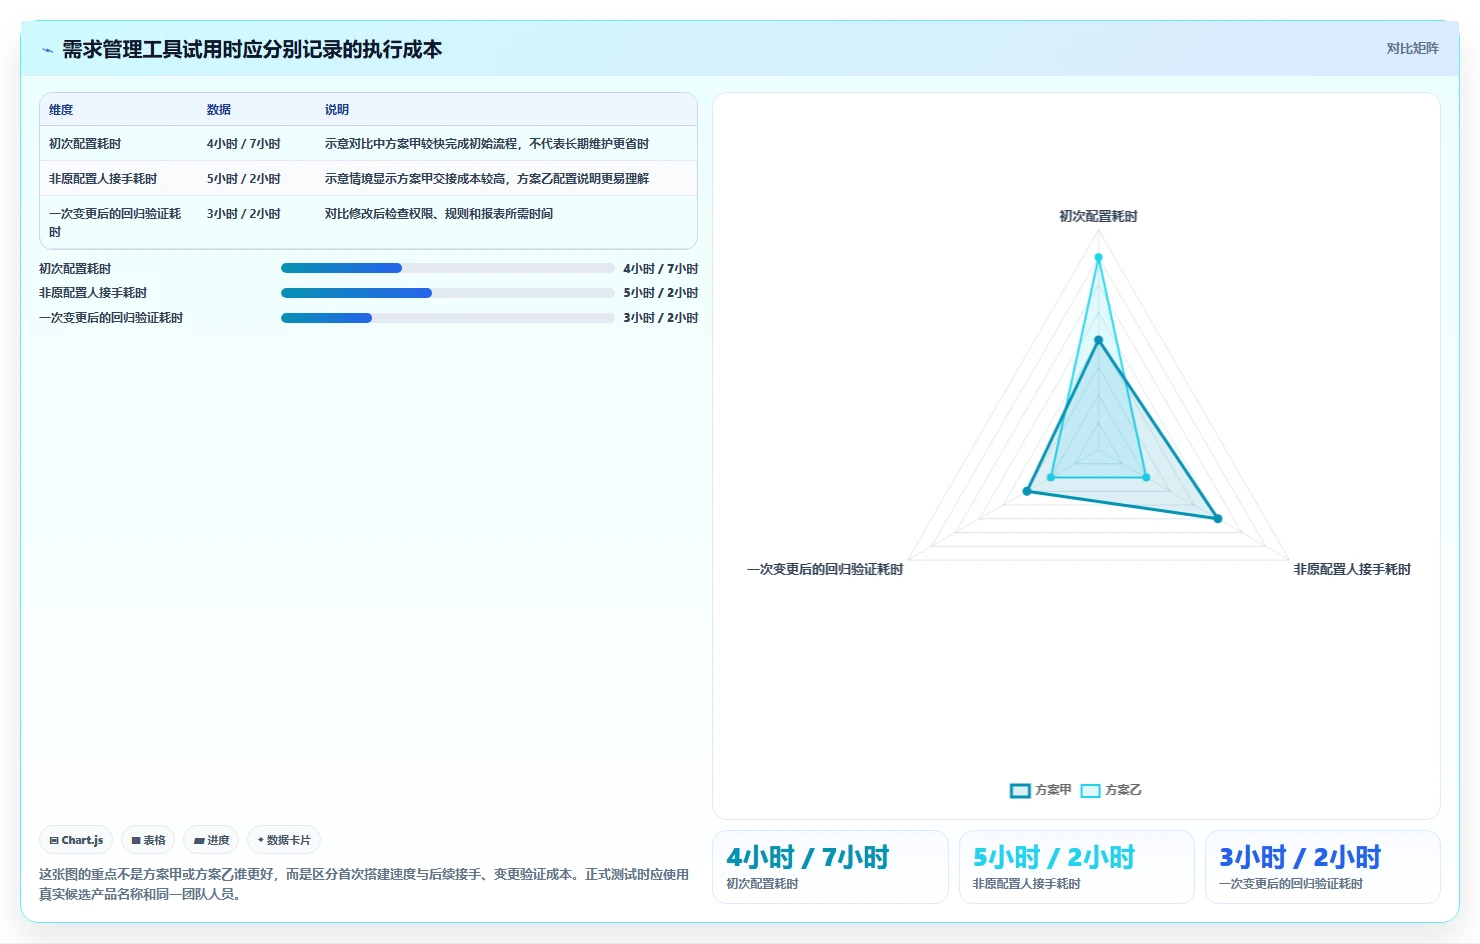Click 方案乙 data point at radar top vertex
1480x944 pixels.
tap(1098, 258)
